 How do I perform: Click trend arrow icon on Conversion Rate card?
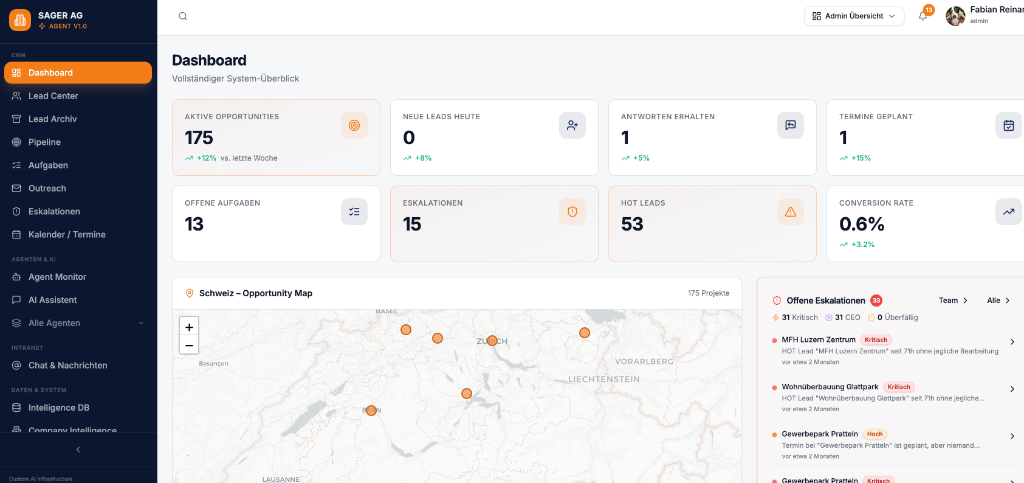(1008, 211)
